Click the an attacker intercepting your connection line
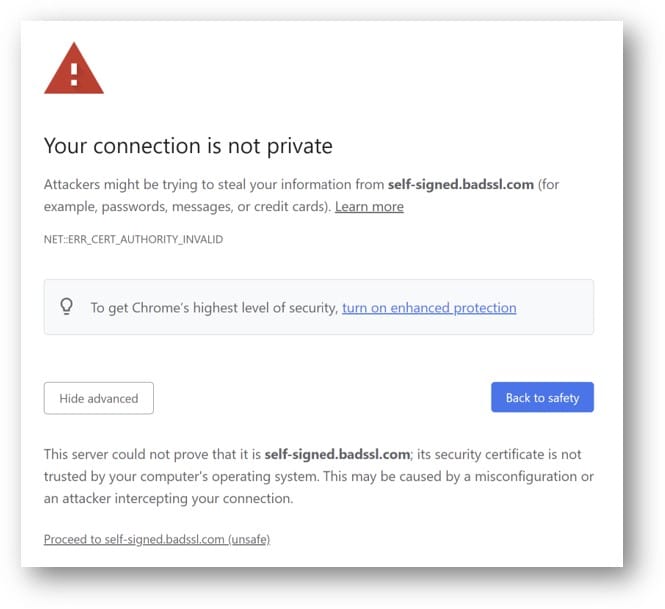 click(x=168, y=498)
